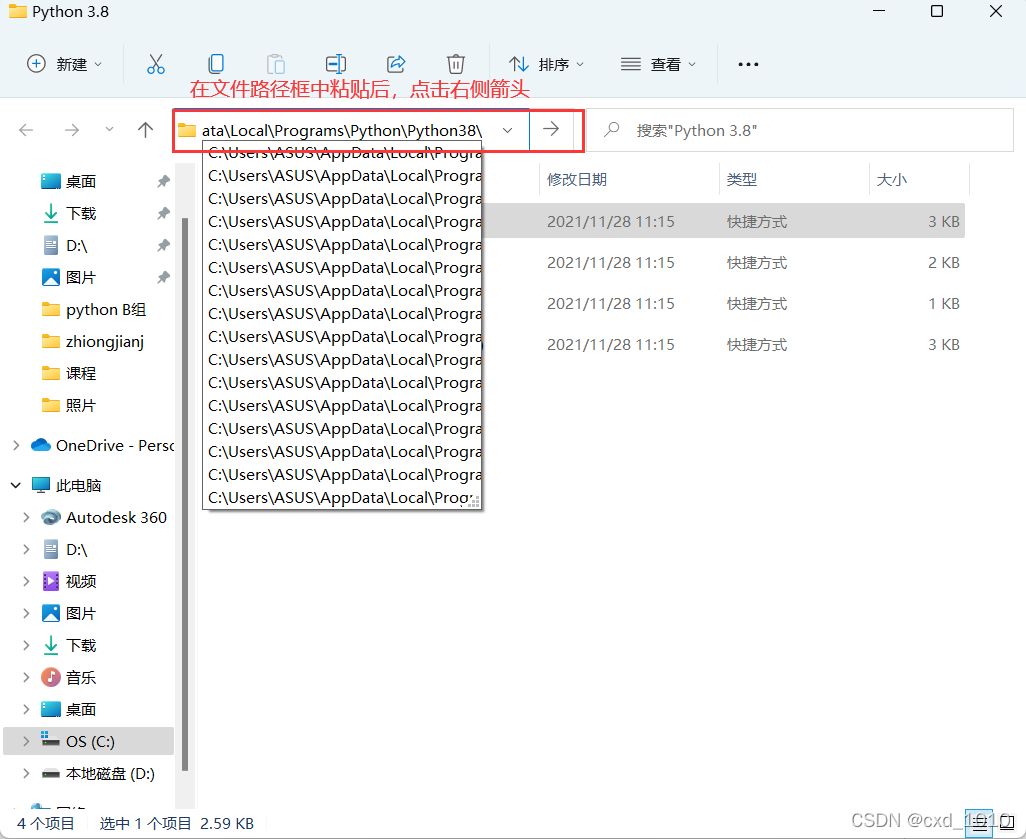1026x839 pixels.
Task: Expand the Autodesk 360 node
Action: [26, 517]
